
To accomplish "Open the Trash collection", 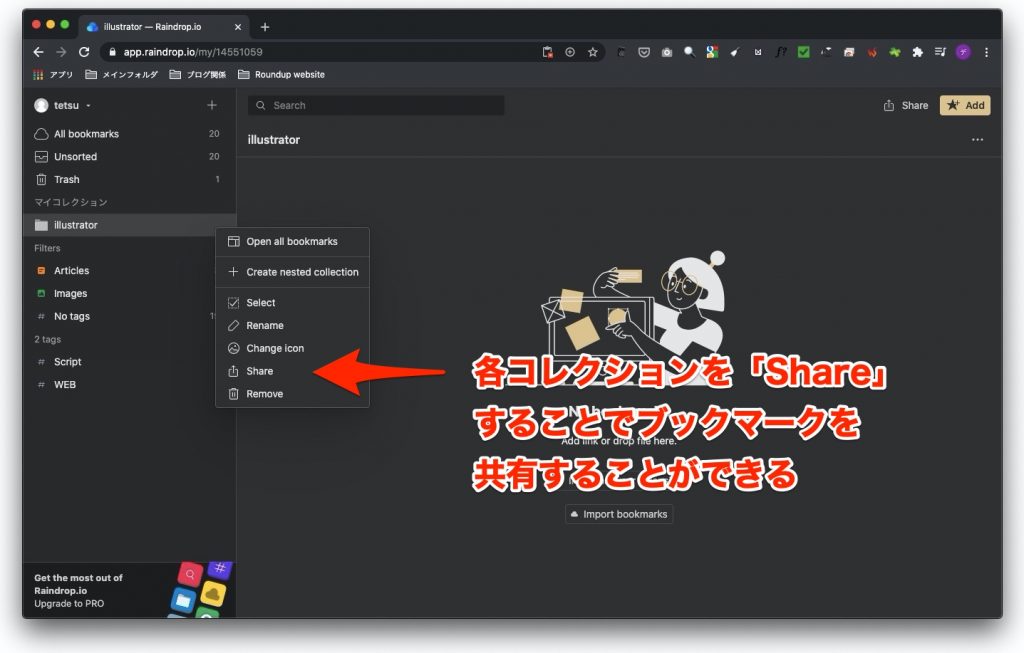I will click(129, 180).
